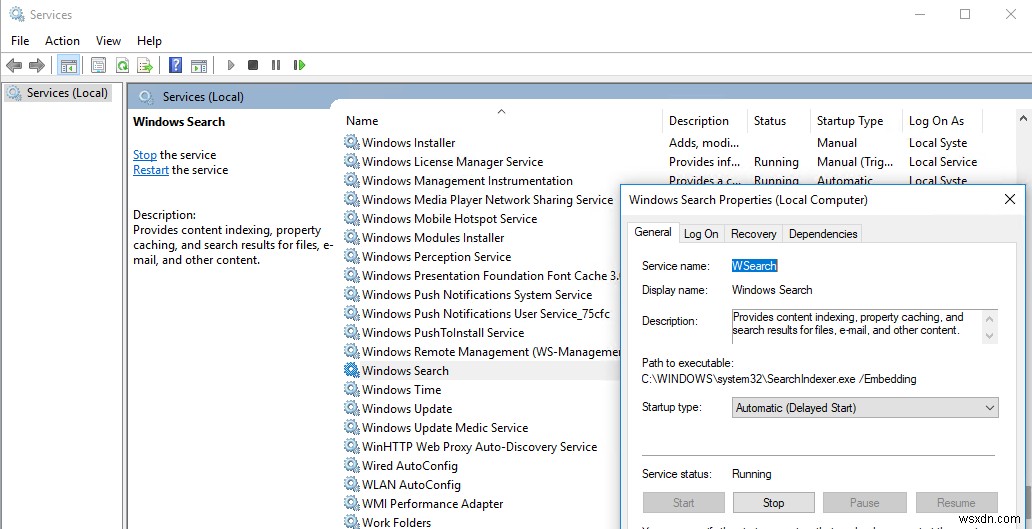The width and height of the screenshot is (1032, 529).
Task: Toggle the Show/Hide Action Pane toolbar icon
Action: pyautogui.click(x=199, y=65)
